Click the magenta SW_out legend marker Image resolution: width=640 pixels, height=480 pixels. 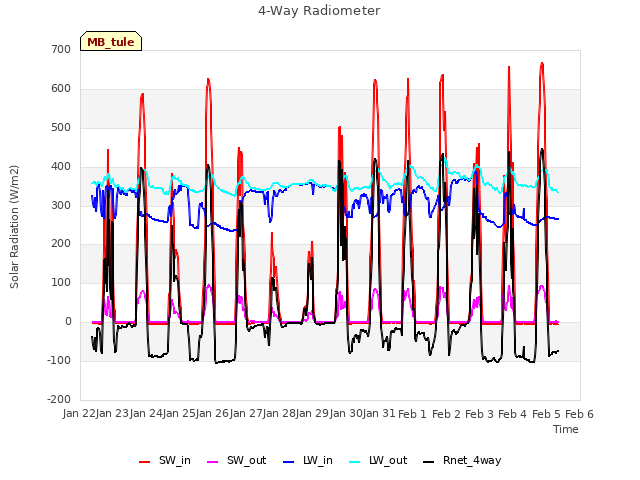click(213, 462)
